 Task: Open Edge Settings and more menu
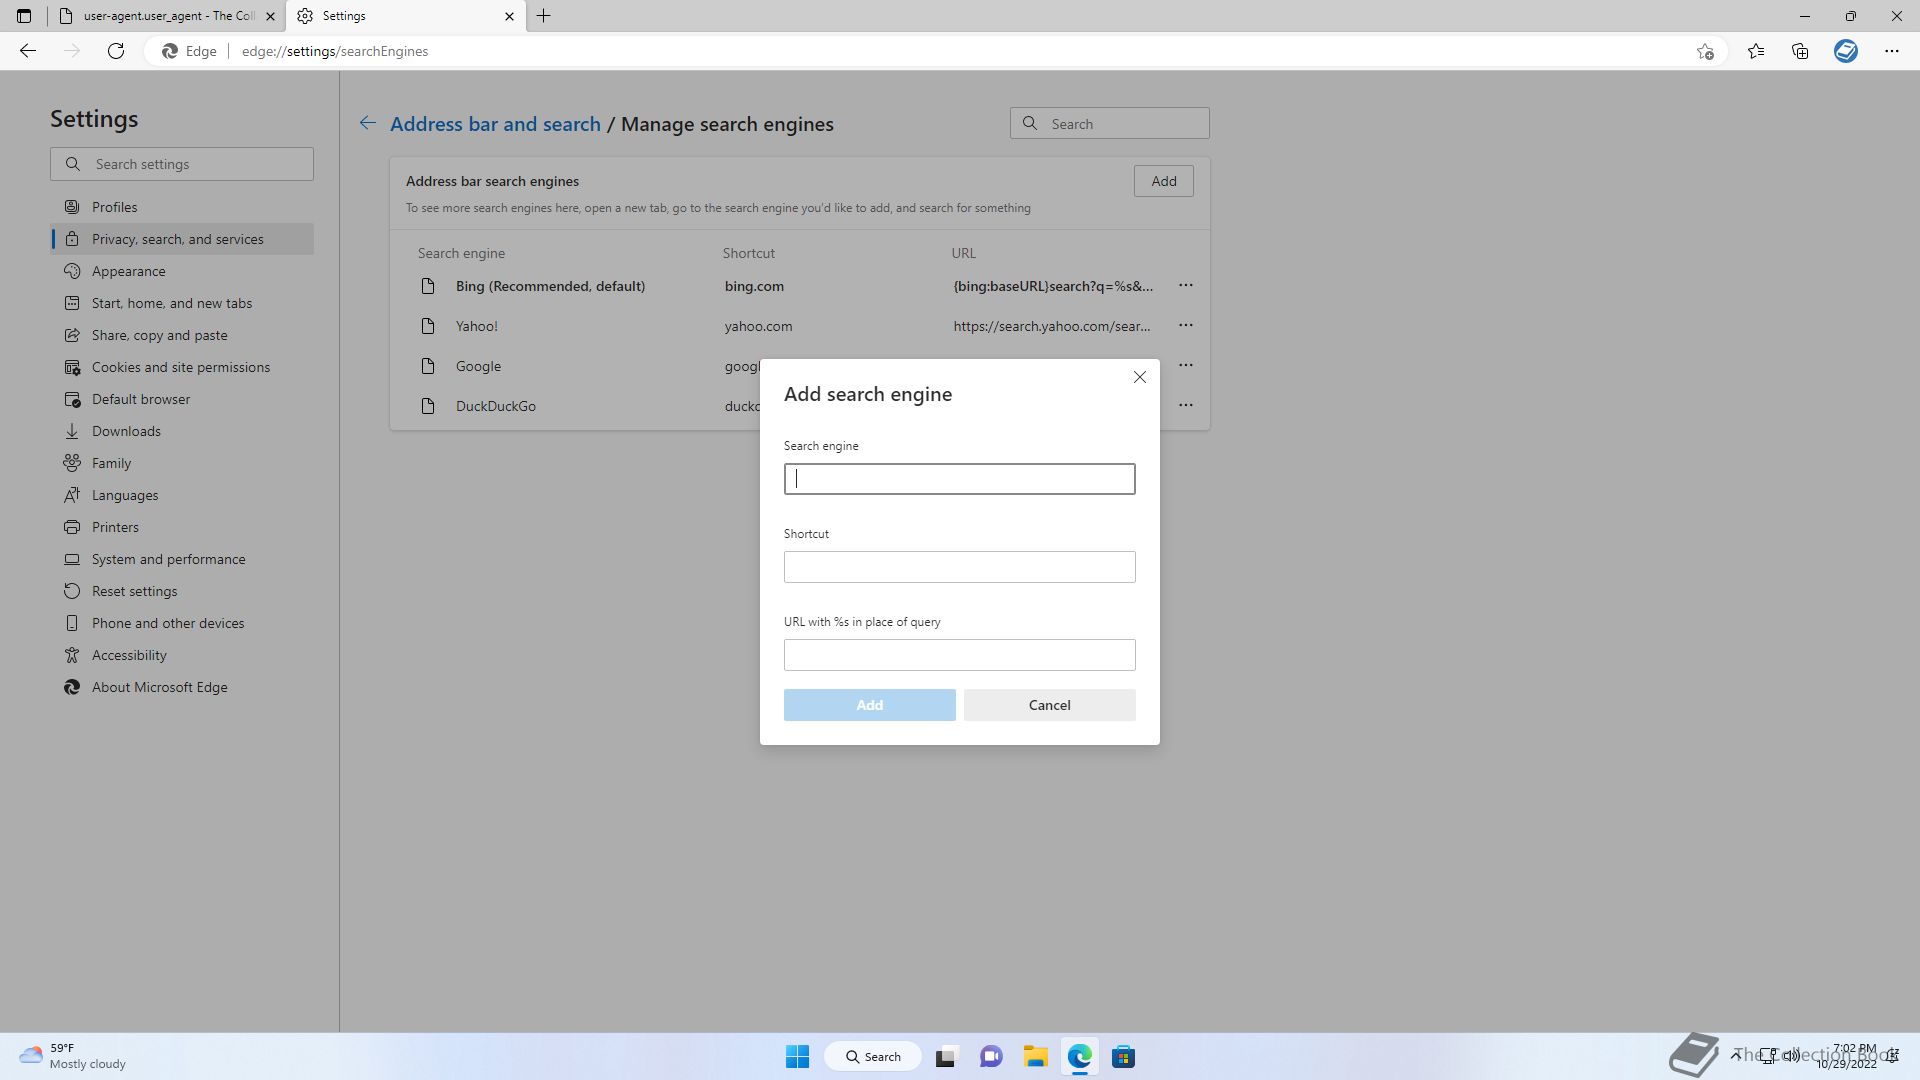[x=1892, y=51]
